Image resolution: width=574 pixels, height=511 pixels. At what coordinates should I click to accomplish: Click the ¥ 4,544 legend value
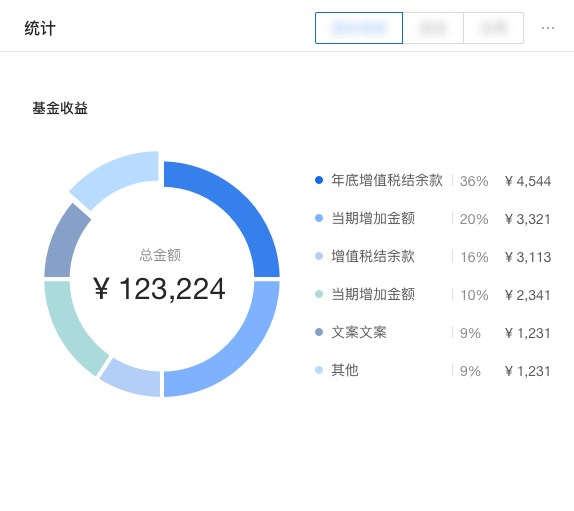pyautogui.click(x=528, y=181)
